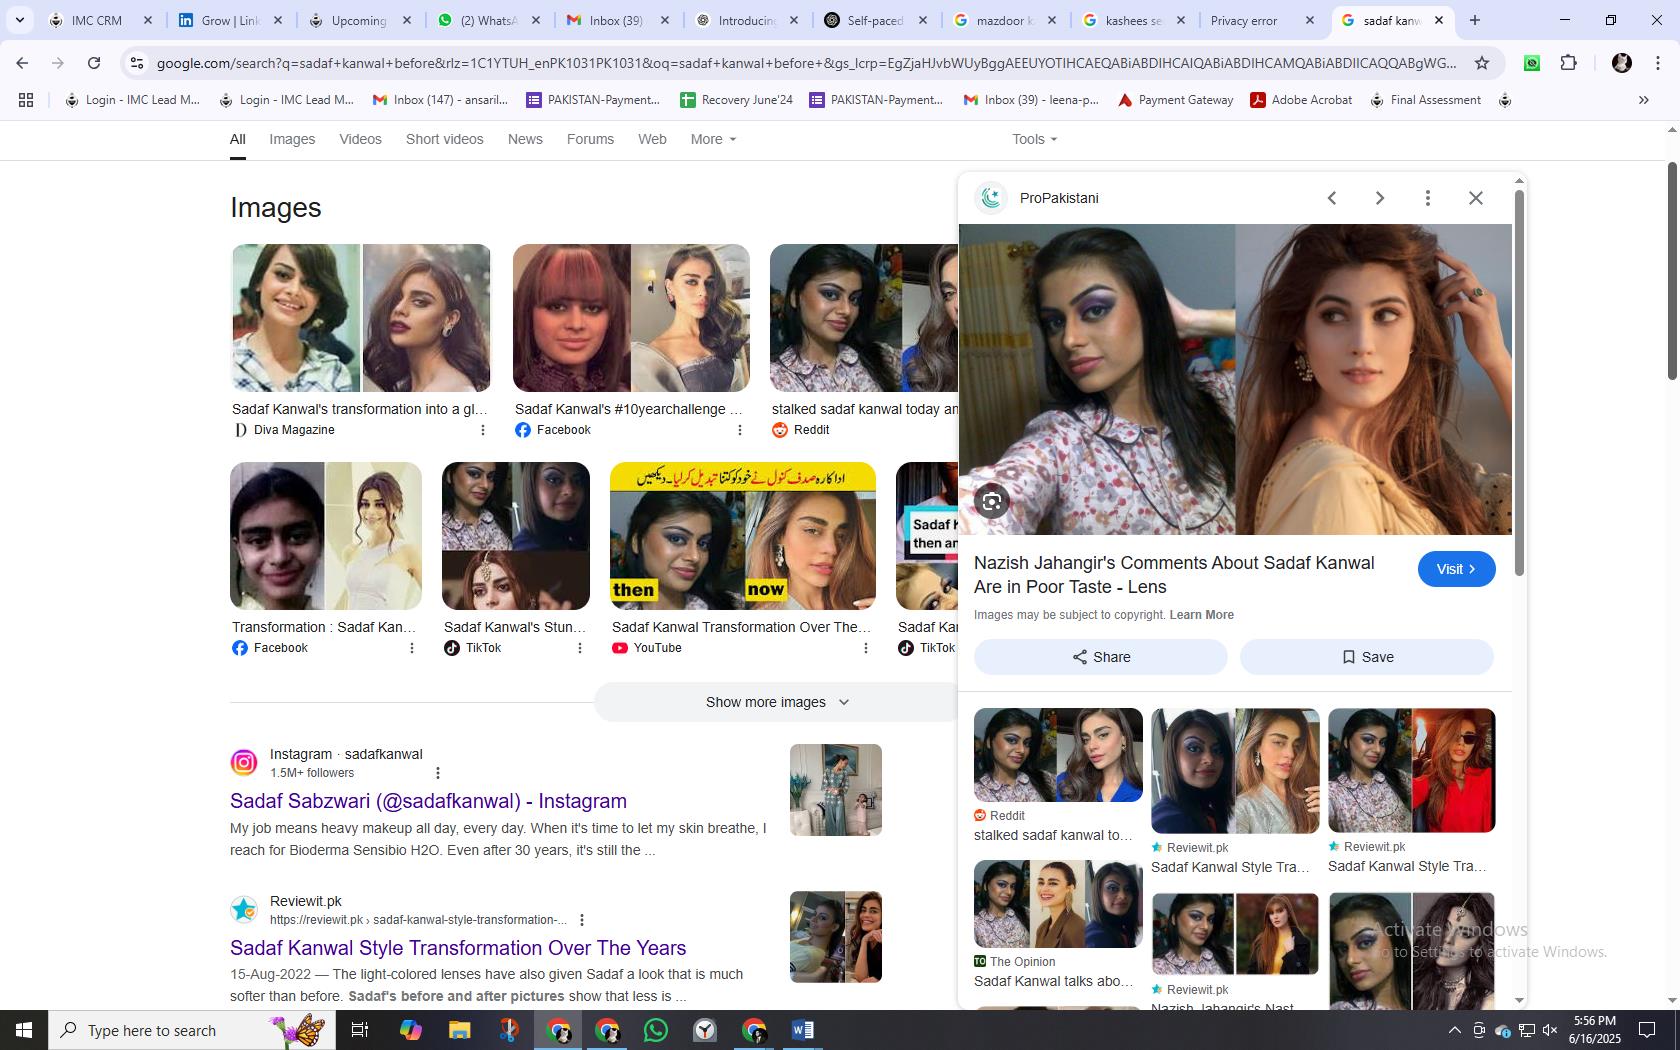Open WhatsApp from the taskbar
This screenshot has width=1680, height=1050.
[x=656, y=1030]
